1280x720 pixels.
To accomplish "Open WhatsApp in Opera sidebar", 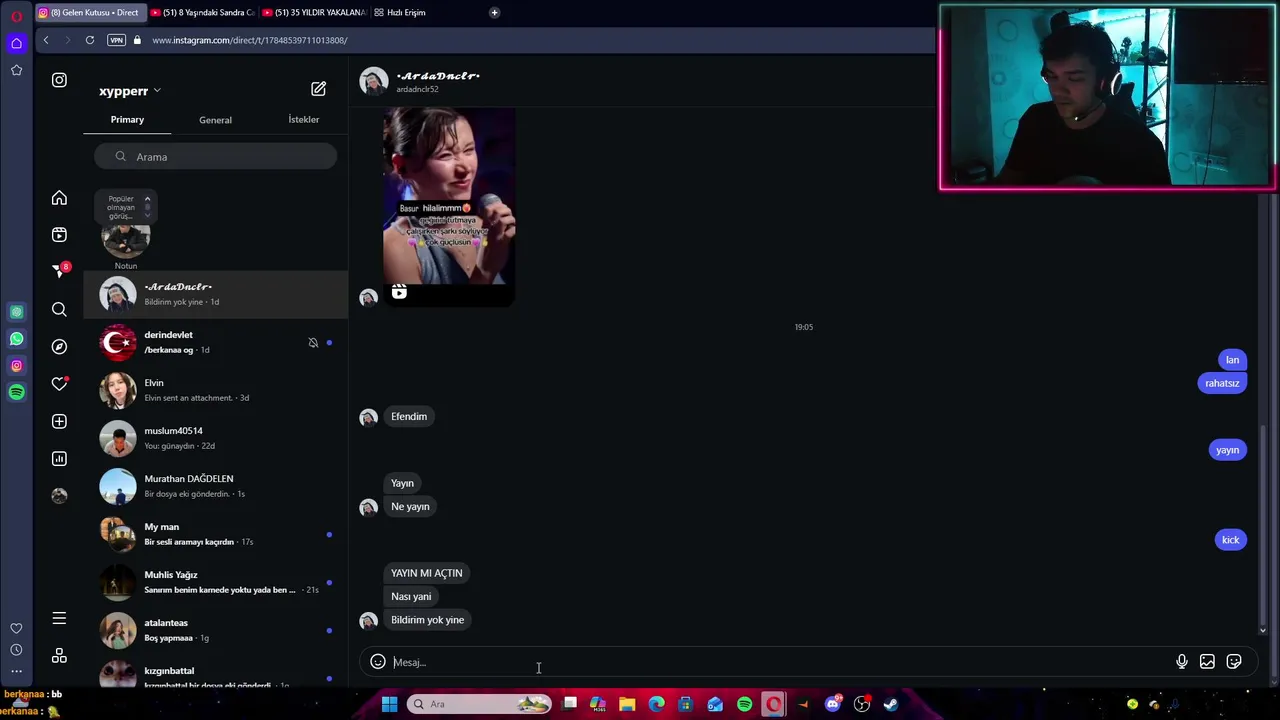I will [16, 339].
